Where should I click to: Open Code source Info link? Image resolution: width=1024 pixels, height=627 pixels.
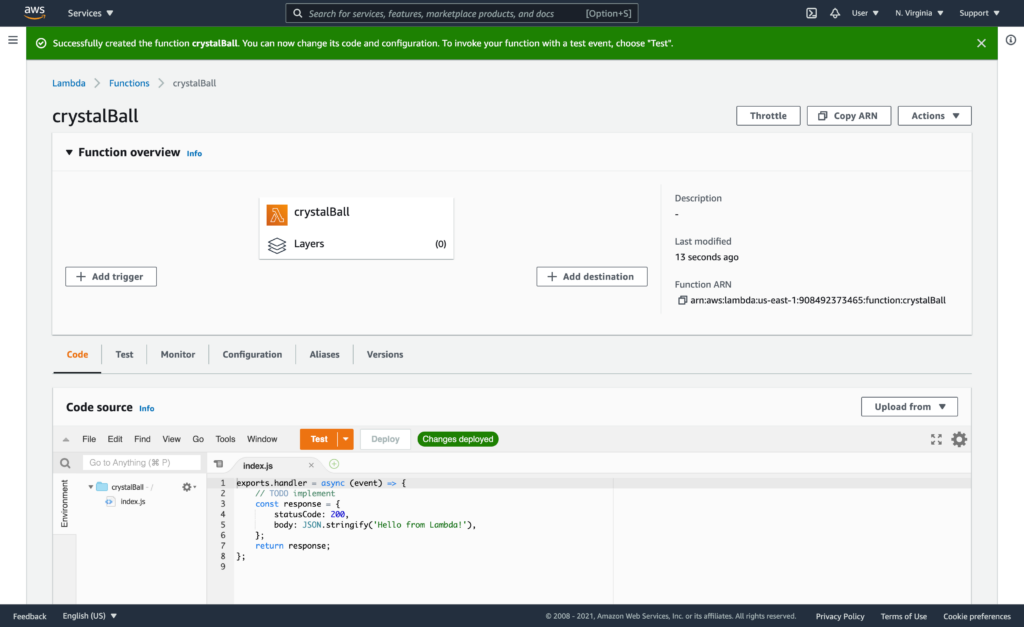146,408
